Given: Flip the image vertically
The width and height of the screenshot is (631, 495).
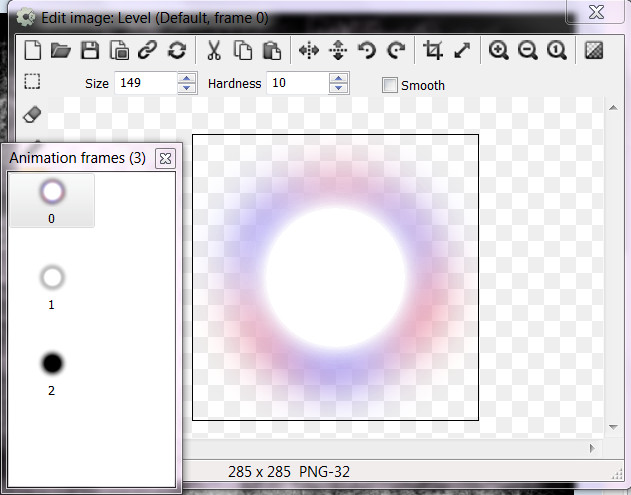Looking at the screenshot, I should pos(338,50).
